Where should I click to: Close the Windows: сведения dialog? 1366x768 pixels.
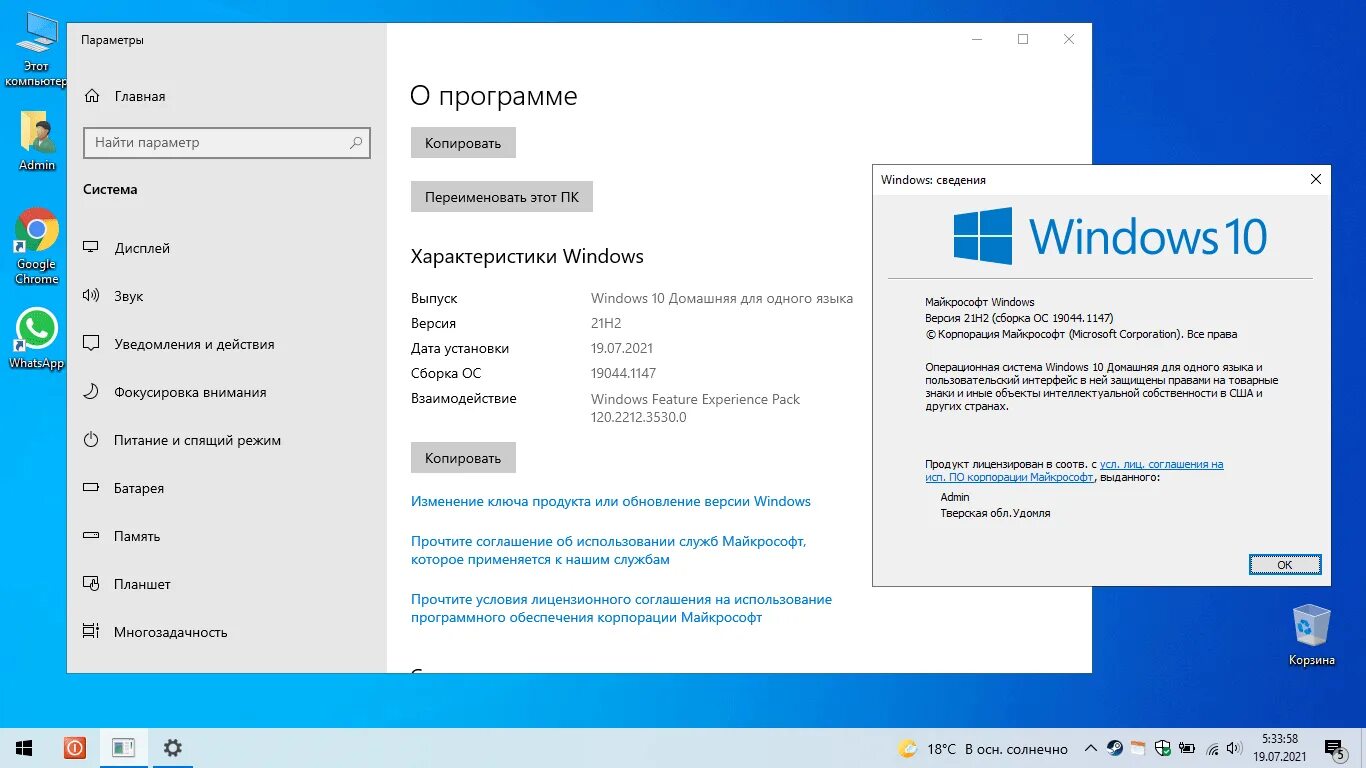tap(1316, 180)
